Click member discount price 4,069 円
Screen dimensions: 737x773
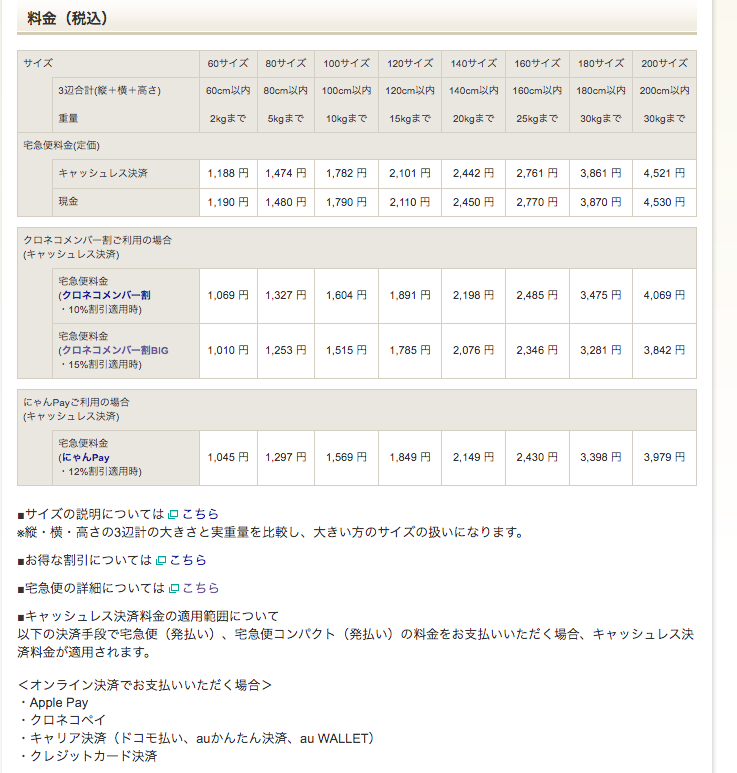pyautogui.click(x=665, y=295)
